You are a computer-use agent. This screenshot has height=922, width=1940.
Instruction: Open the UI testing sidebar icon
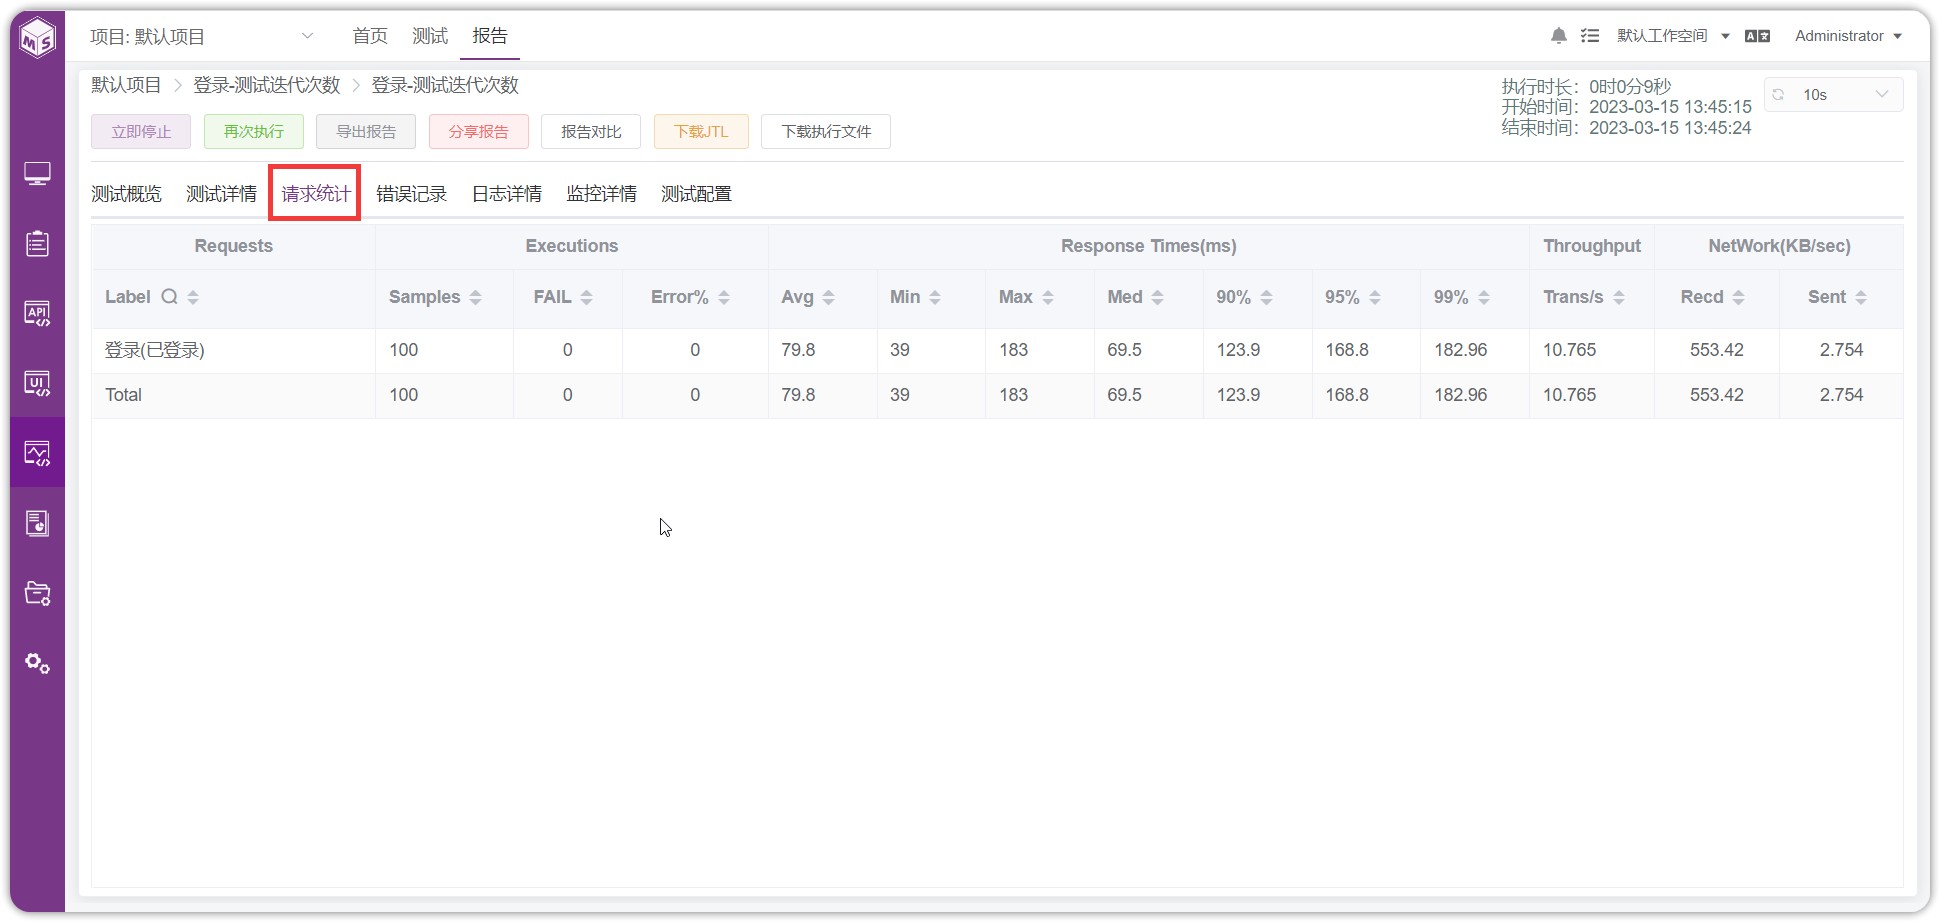click(x=37, y=384)
